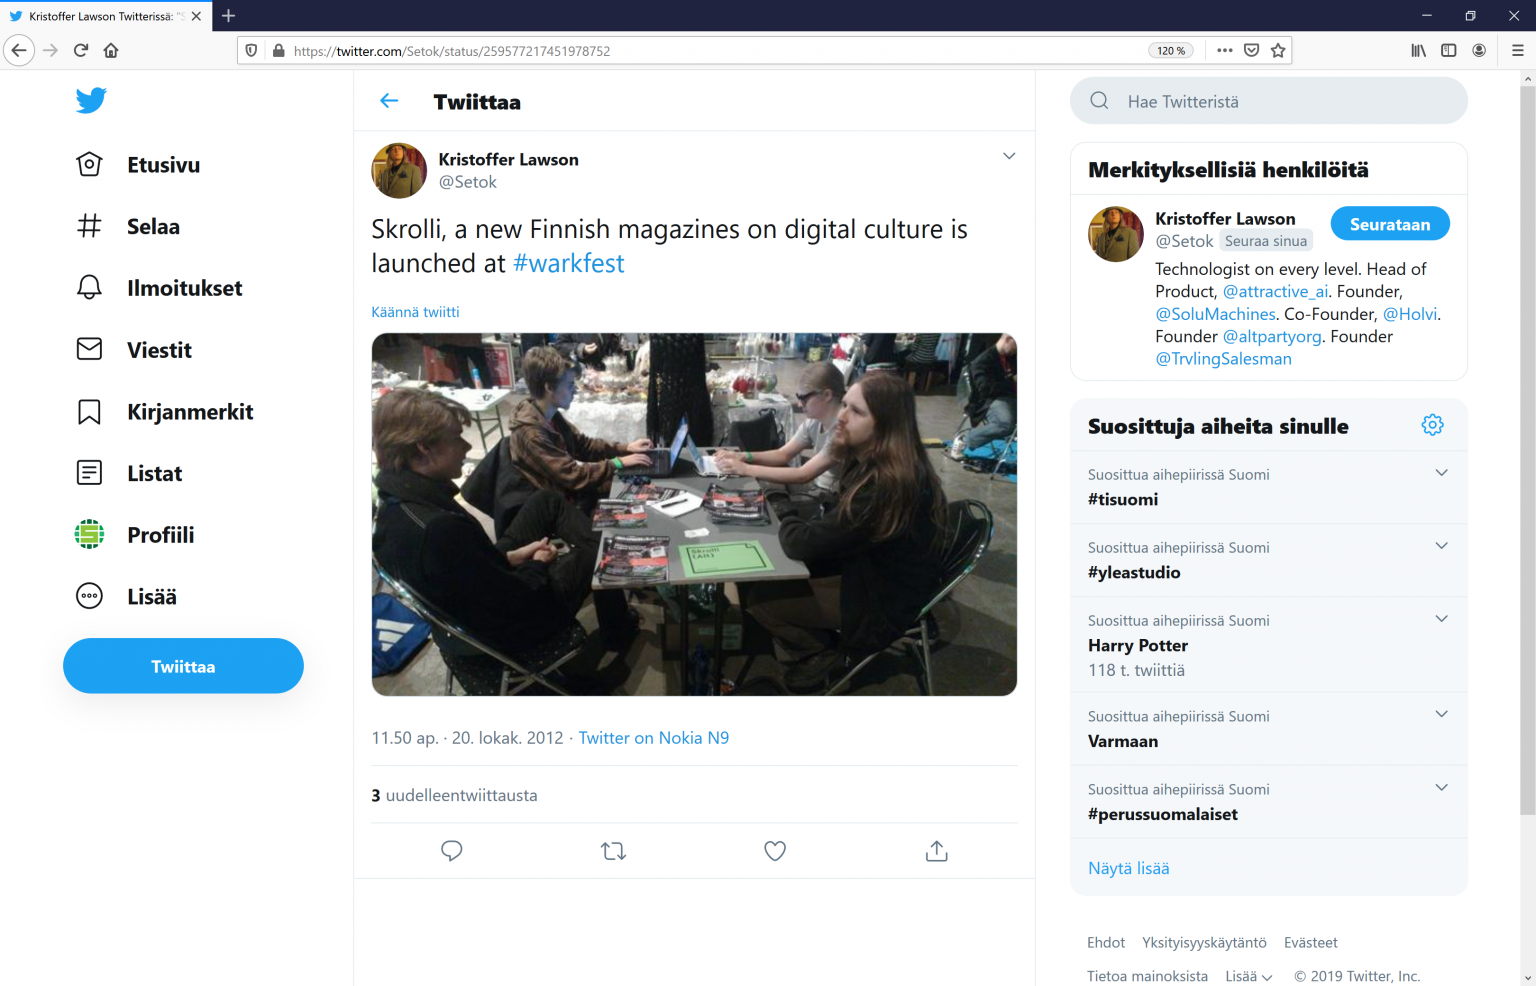This screenshot has height=986, width=1536.
Task: Retweet using the retweet arrows icon
Action: (x=613, y=851)
